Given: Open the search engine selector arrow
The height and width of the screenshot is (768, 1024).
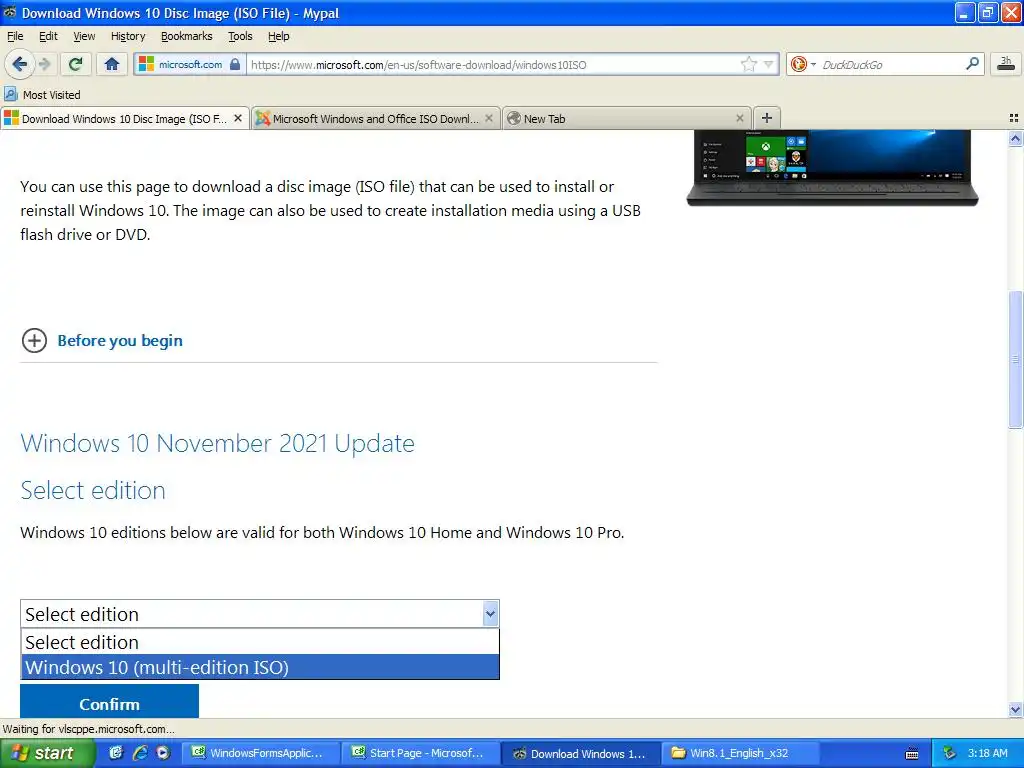Looking at the screenshot, I should pyautogui.click(x=813, y=64).
